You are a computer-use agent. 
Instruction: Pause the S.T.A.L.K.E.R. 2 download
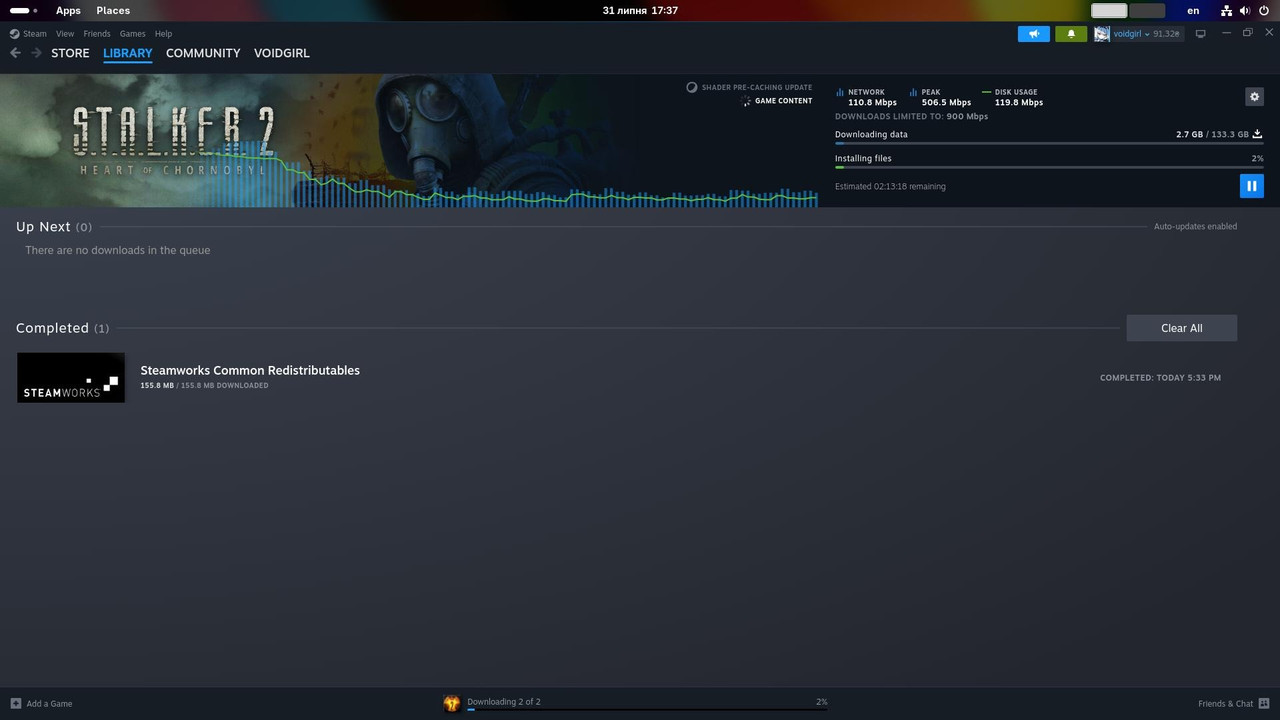point(1251,186)
